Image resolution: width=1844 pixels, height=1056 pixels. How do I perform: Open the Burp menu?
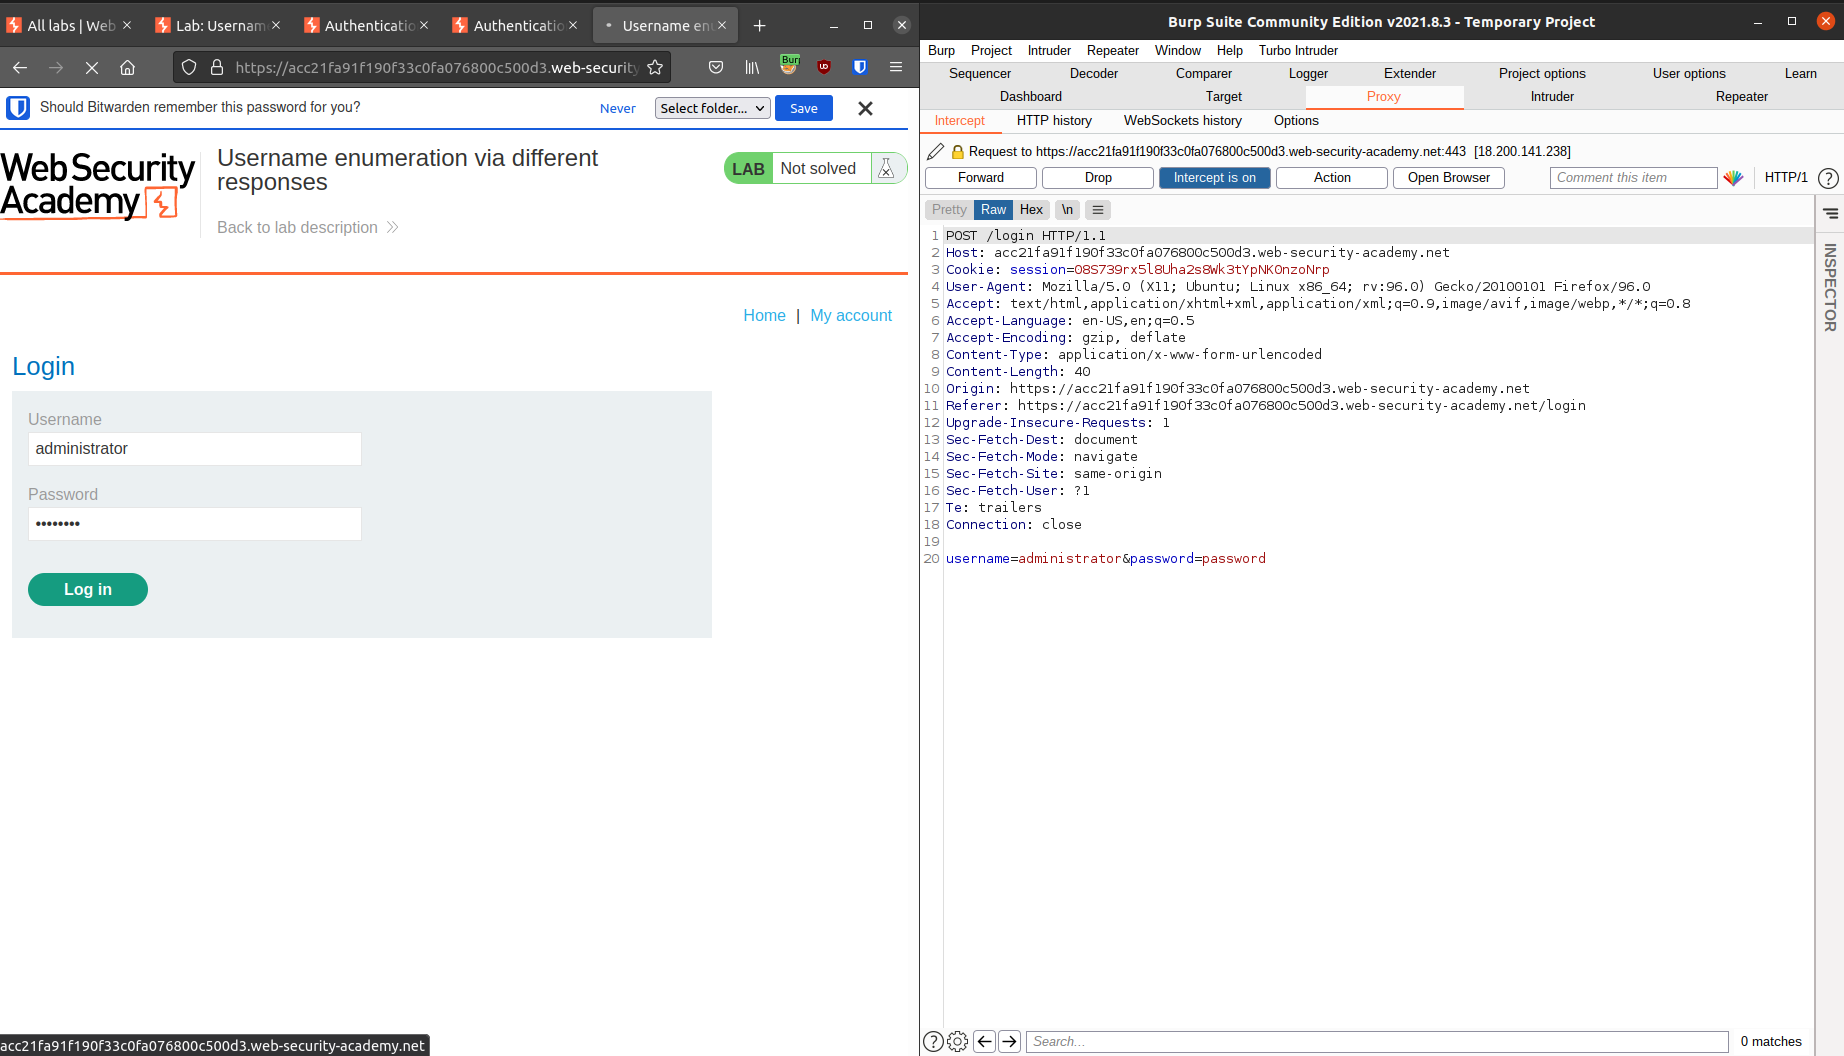(x=941, y=50)
